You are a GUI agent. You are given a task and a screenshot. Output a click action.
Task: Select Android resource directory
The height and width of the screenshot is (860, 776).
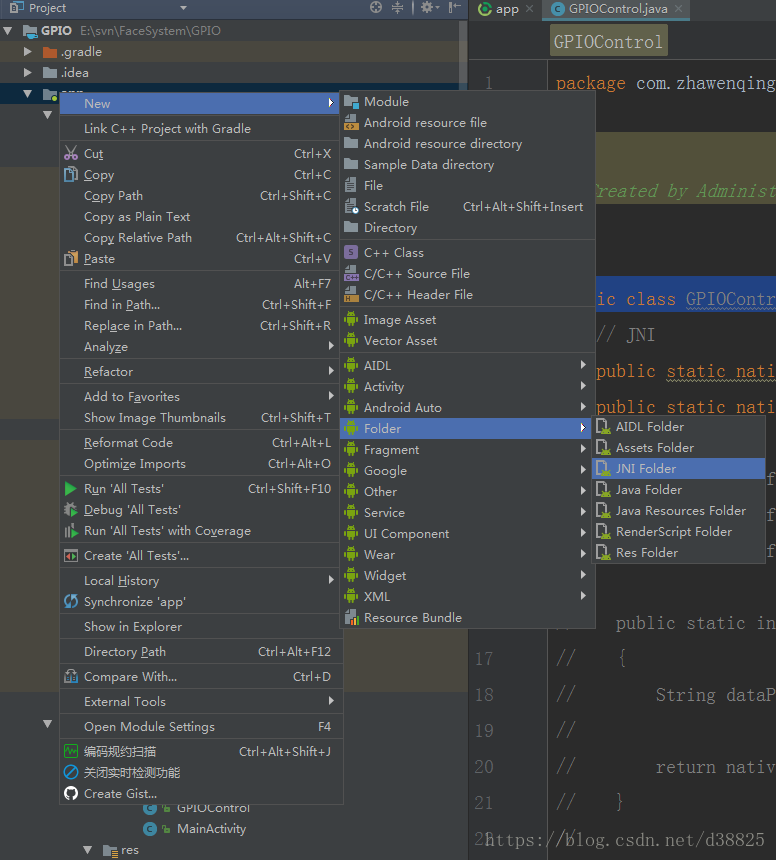(467, 144)
